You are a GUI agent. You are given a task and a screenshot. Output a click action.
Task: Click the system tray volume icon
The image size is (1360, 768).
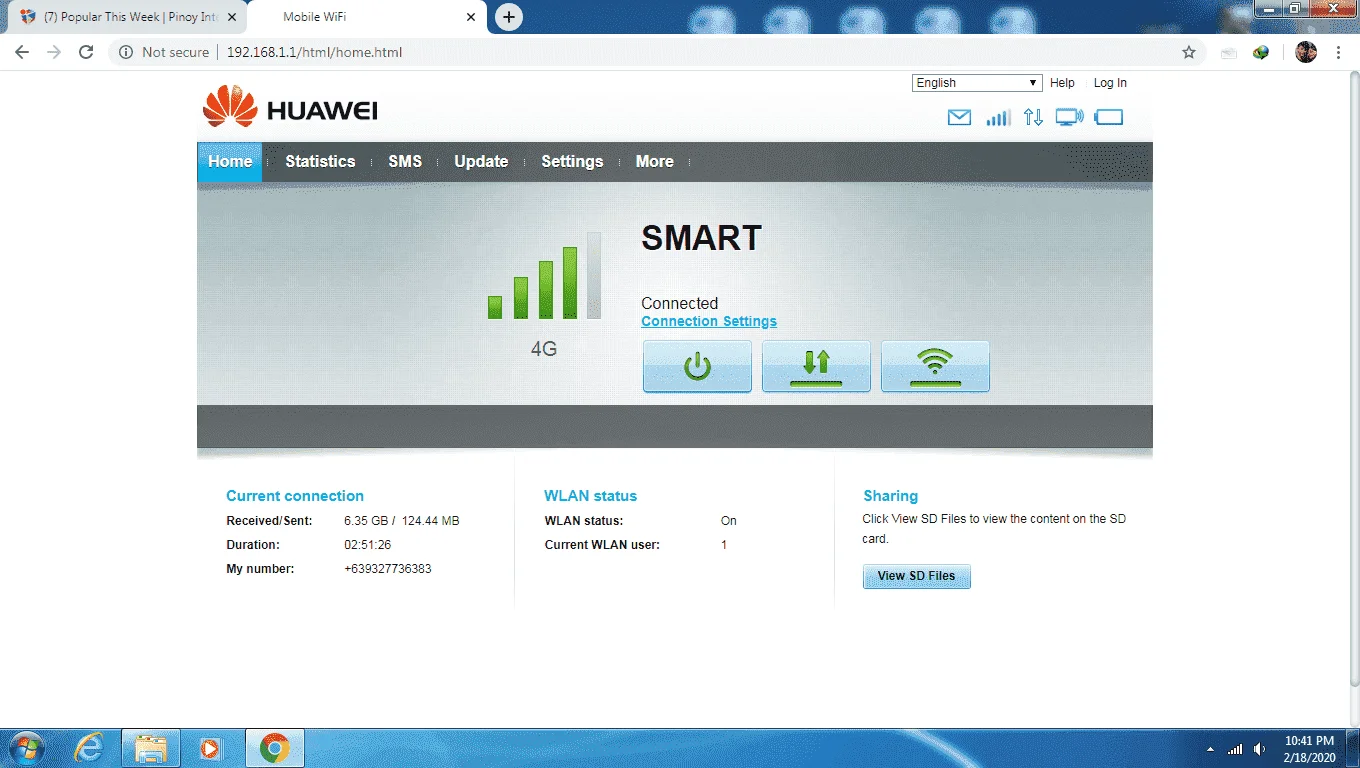[1259, 749]
